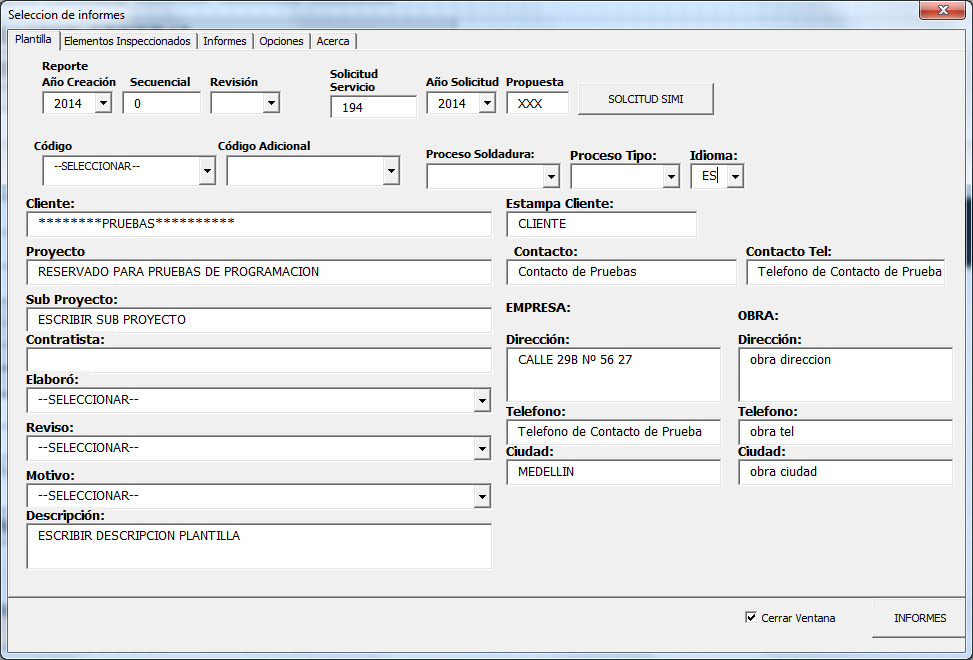
Task: Click the INFORMES button
Action: pos(919,618)
